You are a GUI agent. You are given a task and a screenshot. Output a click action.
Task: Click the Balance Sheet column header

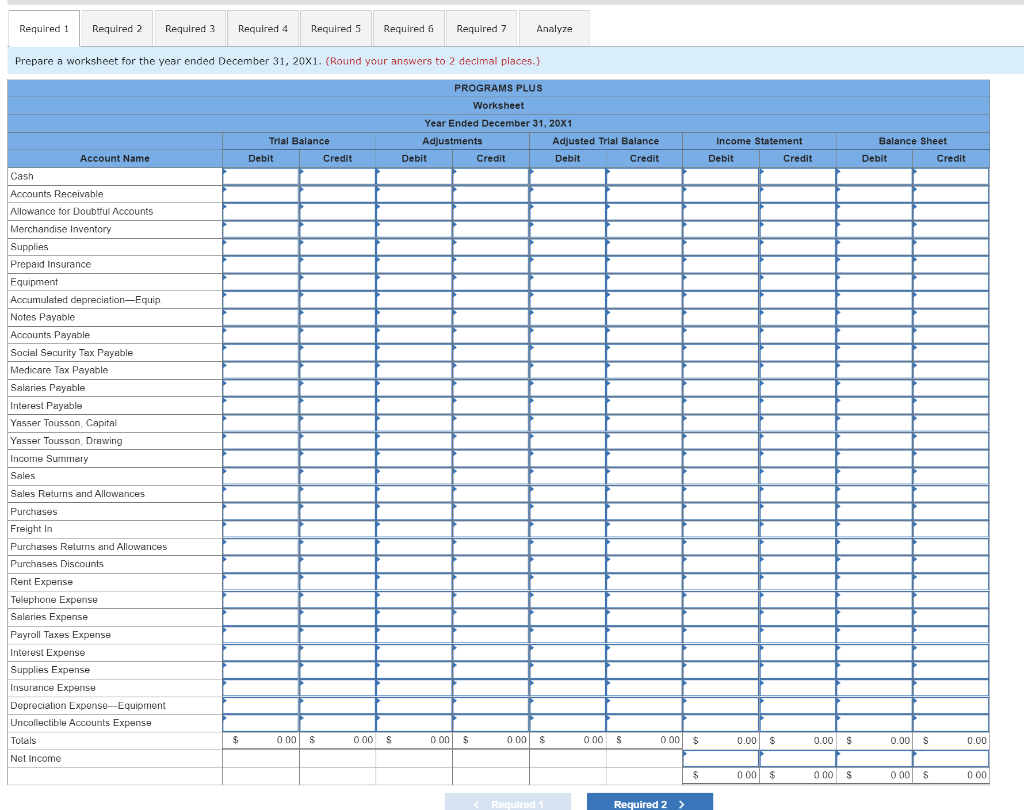click(x=913, y=141)
